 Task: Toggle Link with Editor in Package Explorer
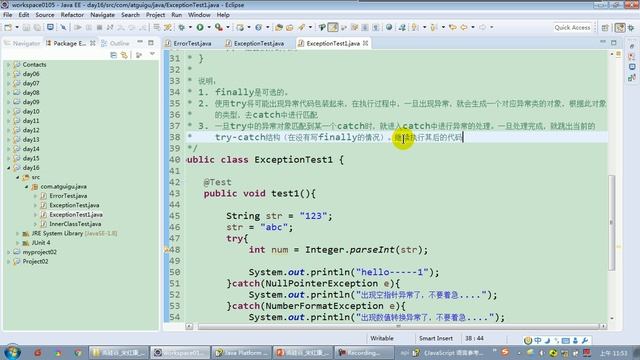coord(124,55)
